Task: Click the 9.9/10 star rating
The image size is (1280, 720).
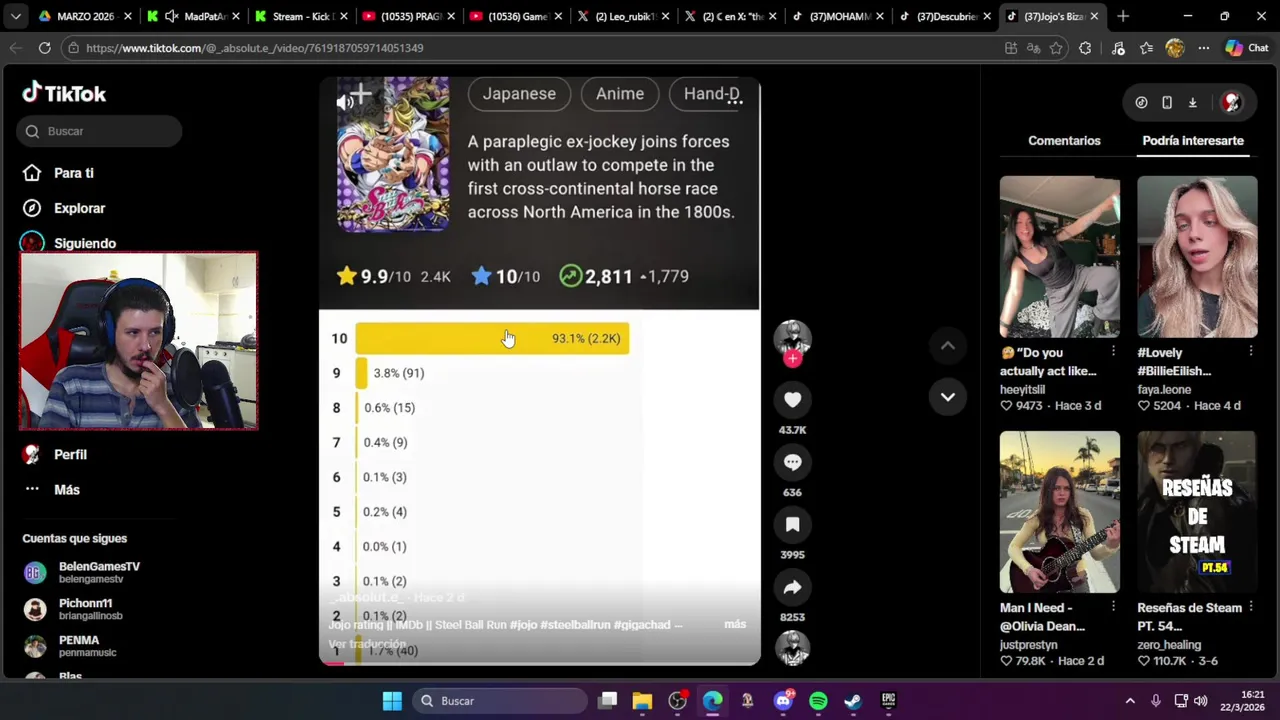Action: pos(373,276)
